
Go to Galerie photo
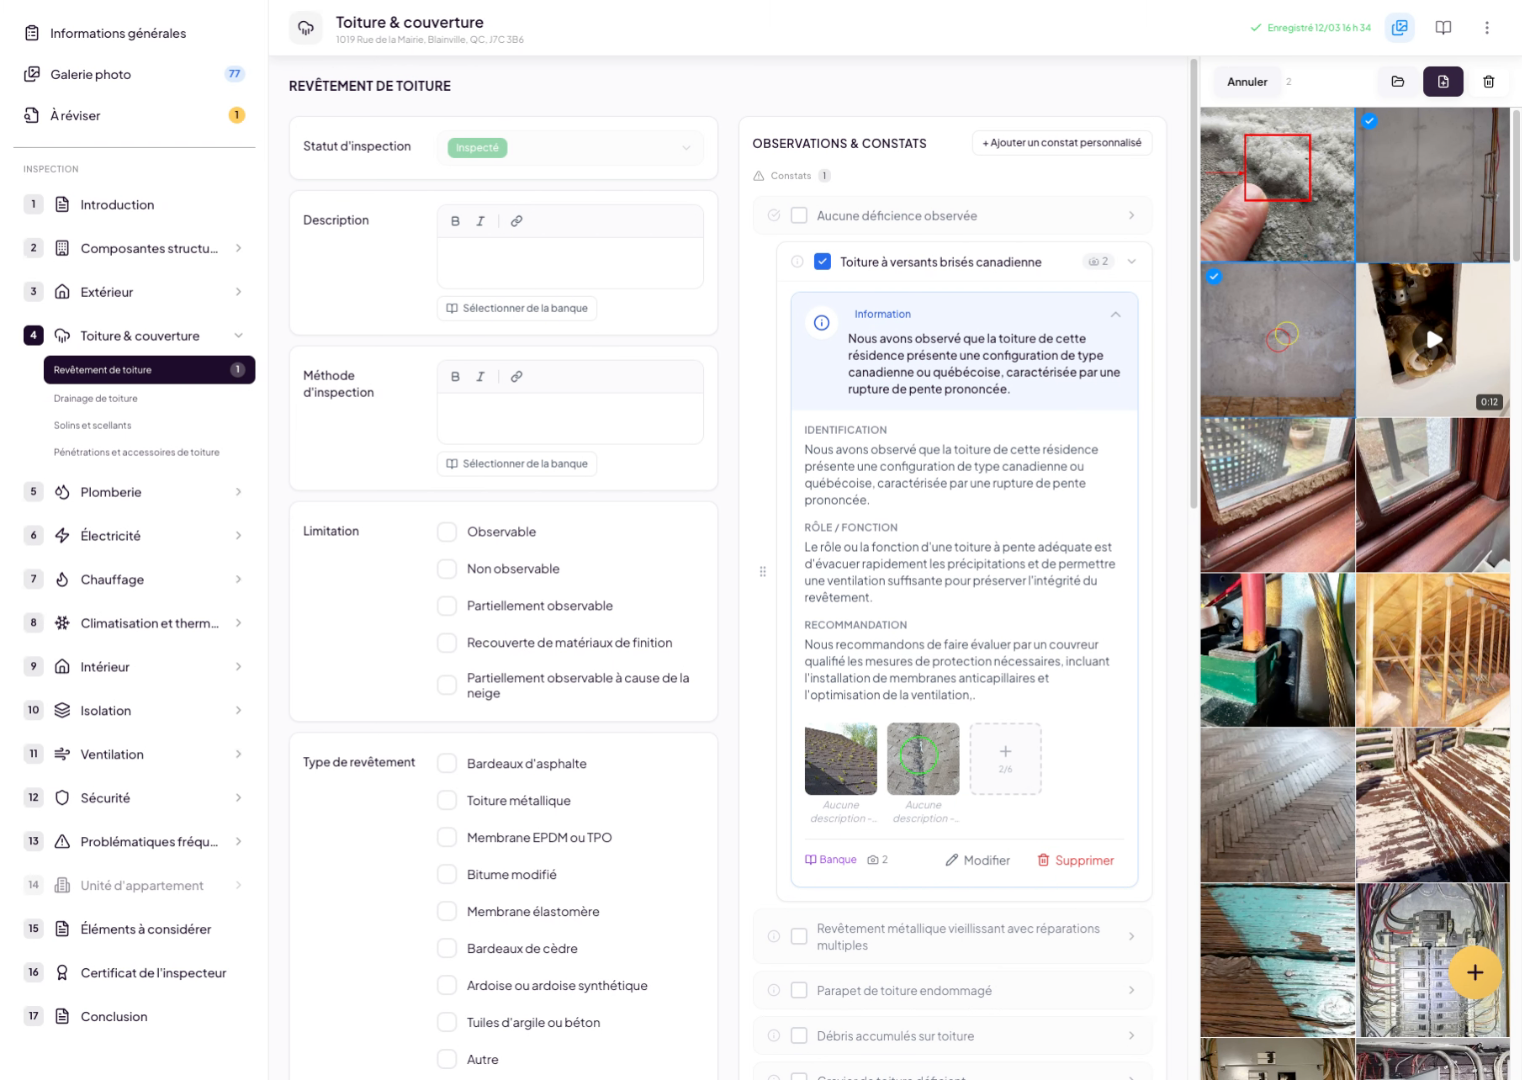point(91,74)
